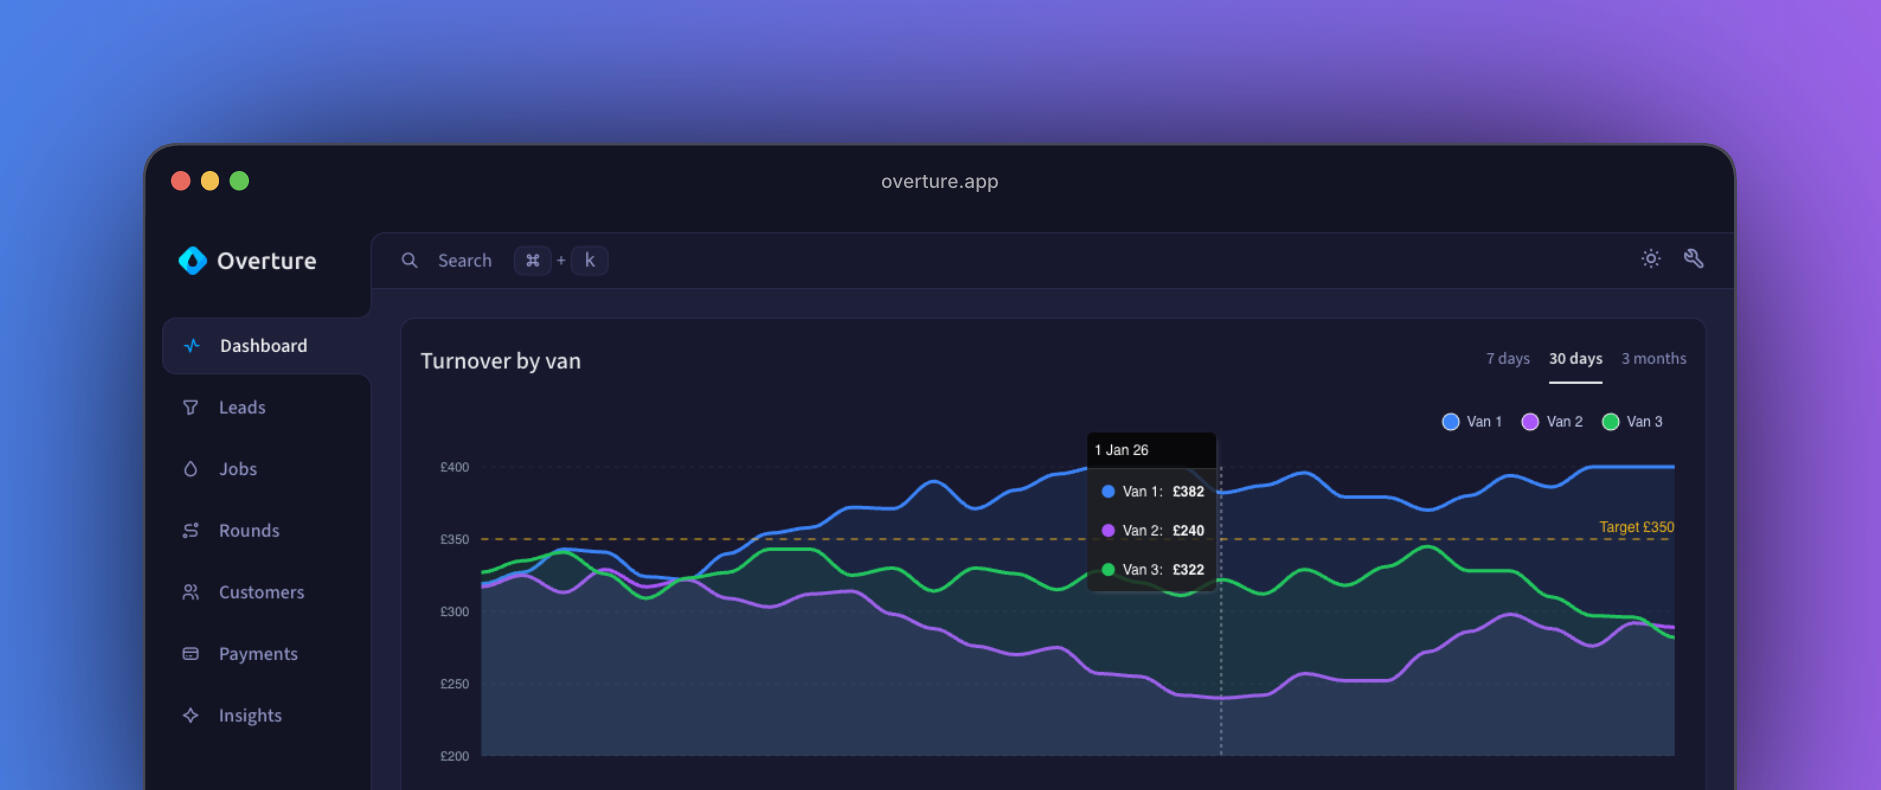
Task: Open settings via wrench icon
Action: [x=1693, y=259]
